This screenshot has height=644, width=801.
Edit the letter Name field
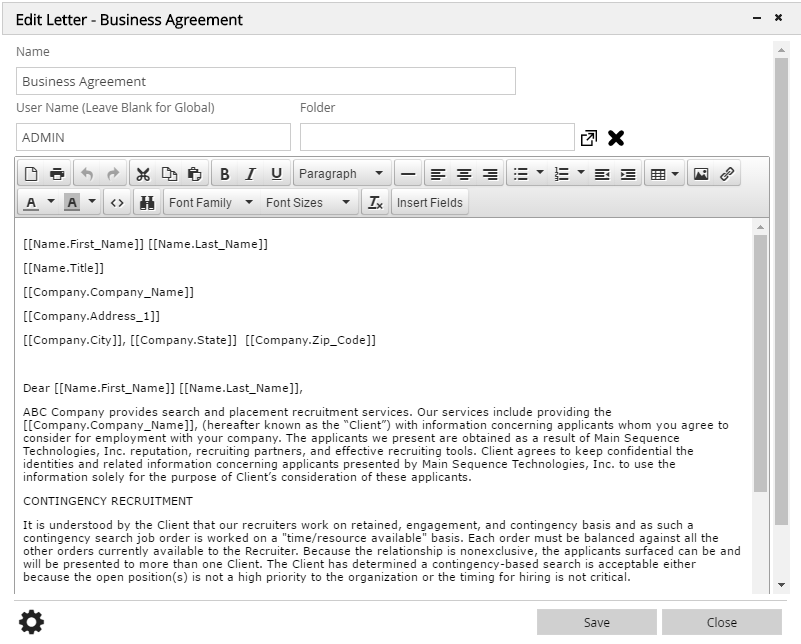point(266,81)
